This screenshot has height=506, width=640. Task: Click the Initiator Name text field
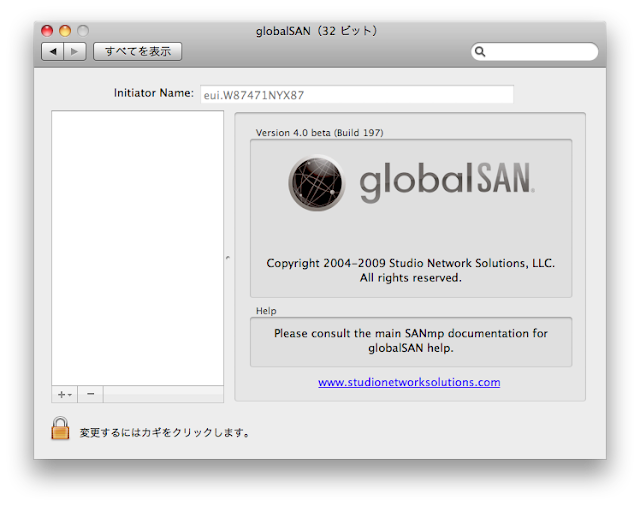357,95
